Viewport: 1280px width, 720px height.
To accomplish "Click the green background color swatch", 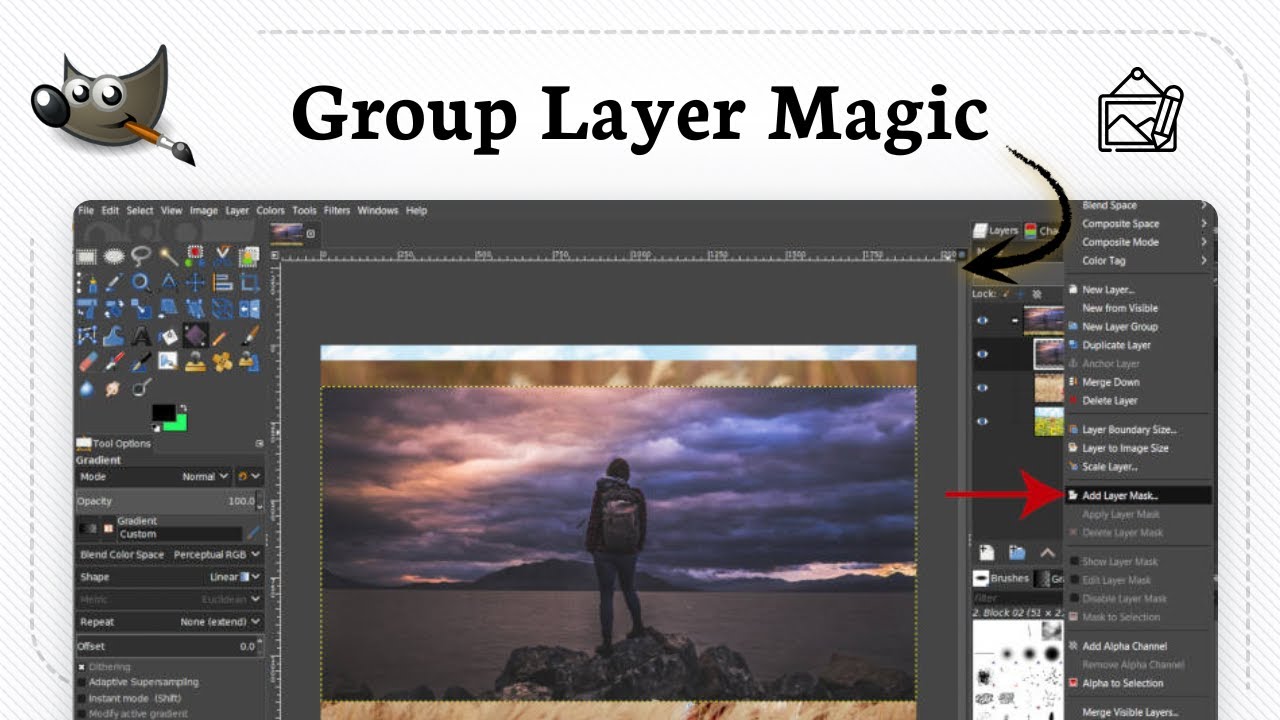I will coord(178,425).
